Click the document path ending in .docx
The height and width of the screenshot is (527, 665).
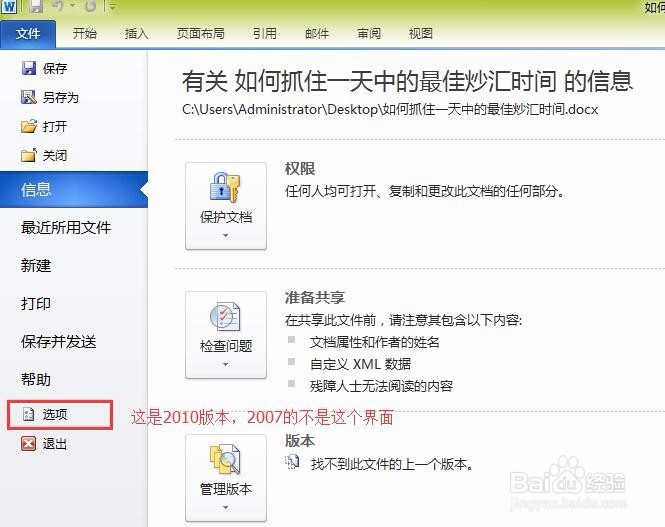click(390, 110)
